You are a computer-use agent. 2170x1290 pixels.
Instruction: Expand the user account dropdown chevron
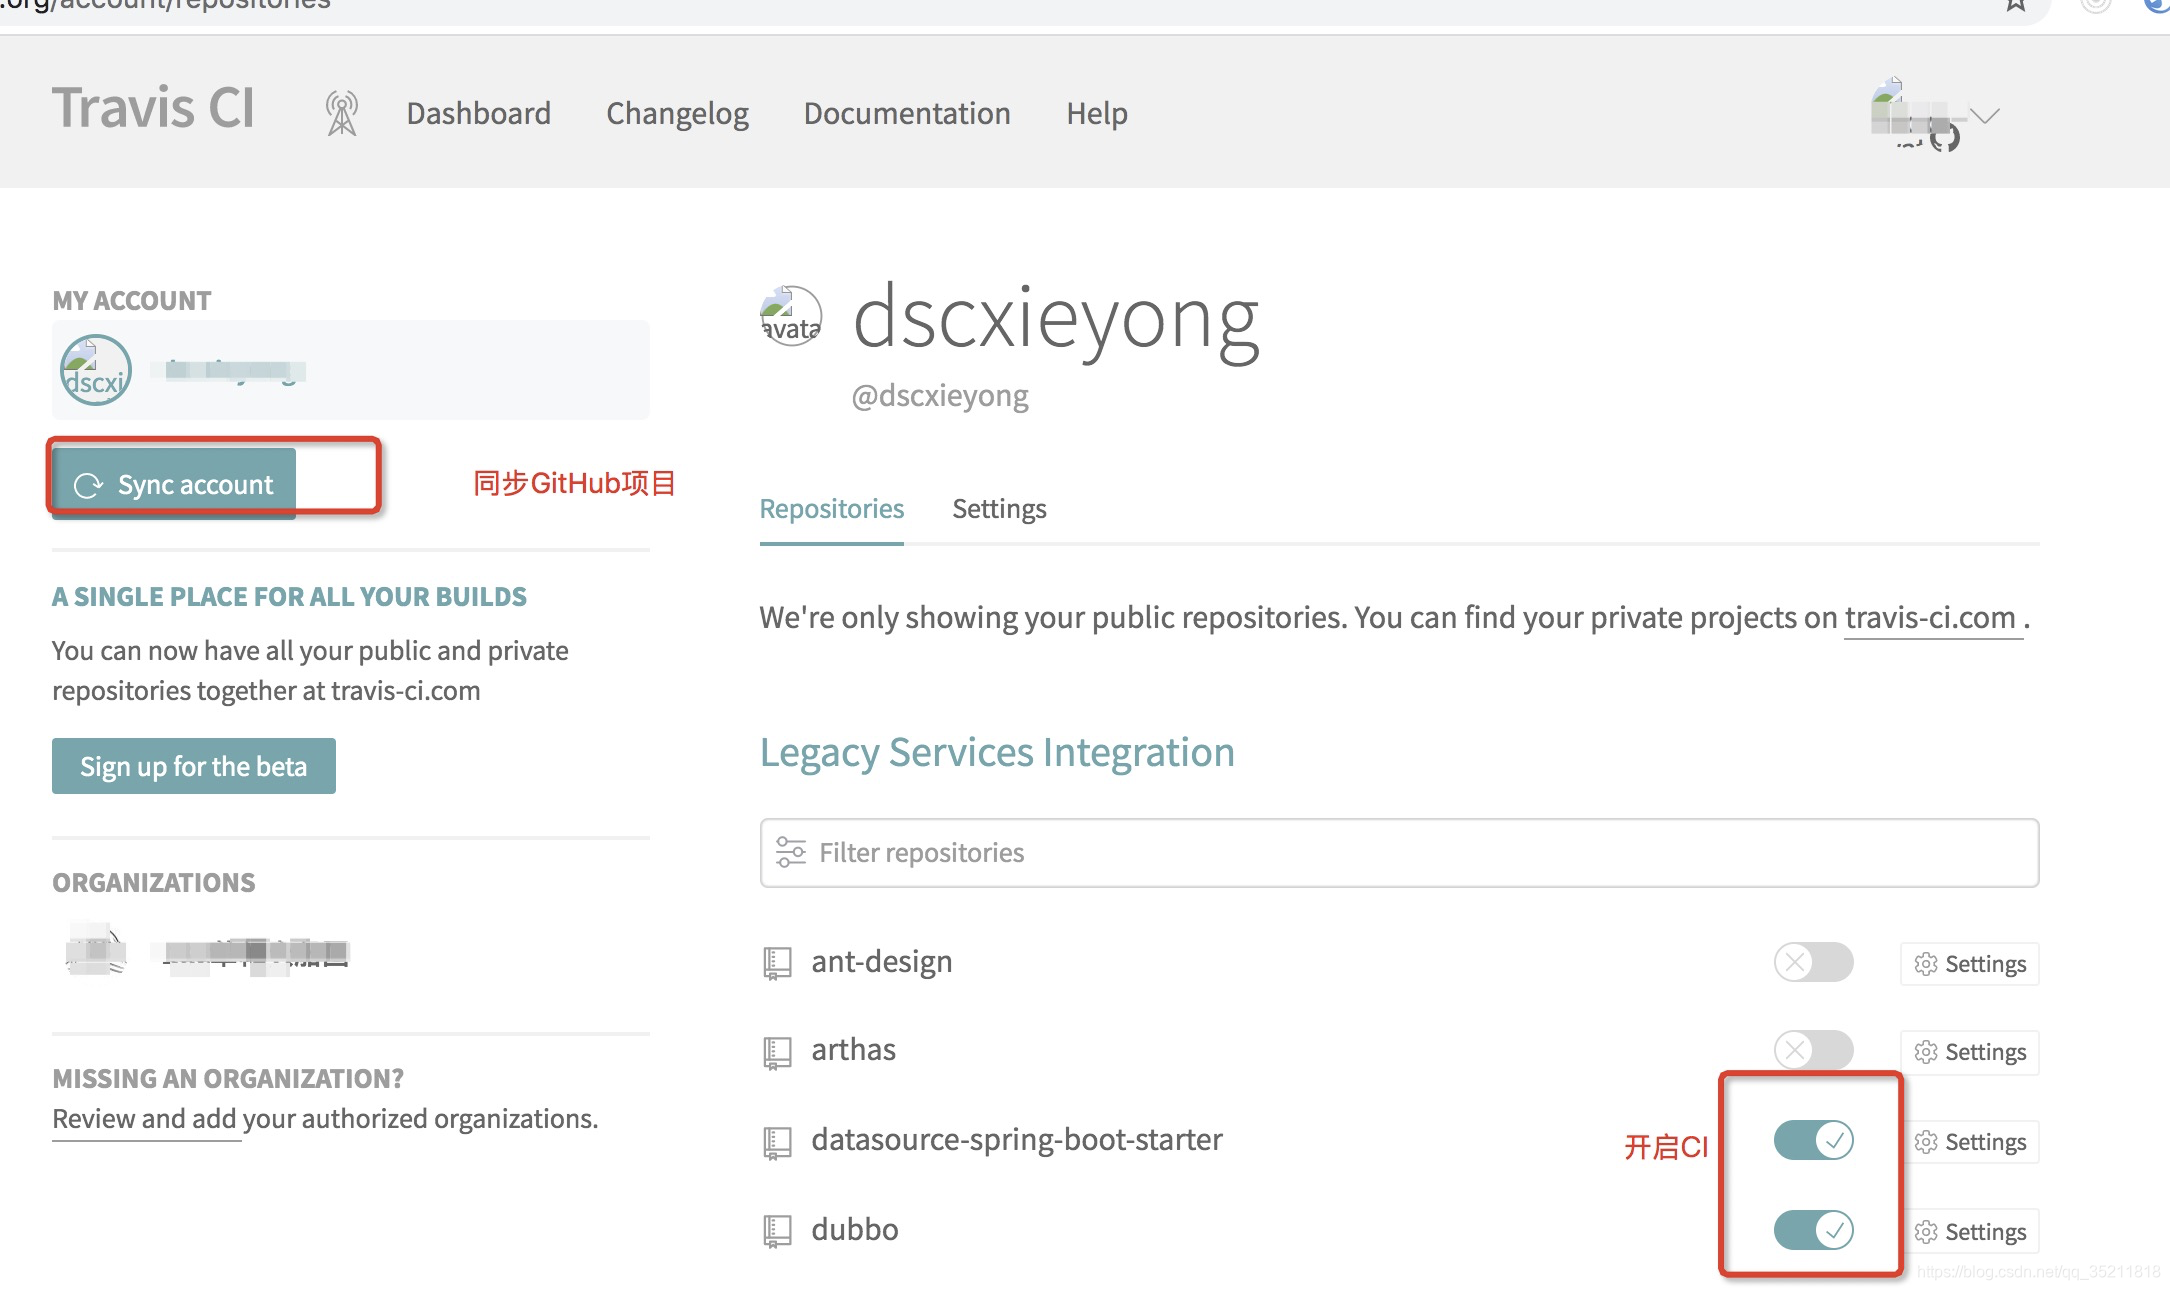point(1985,115)
